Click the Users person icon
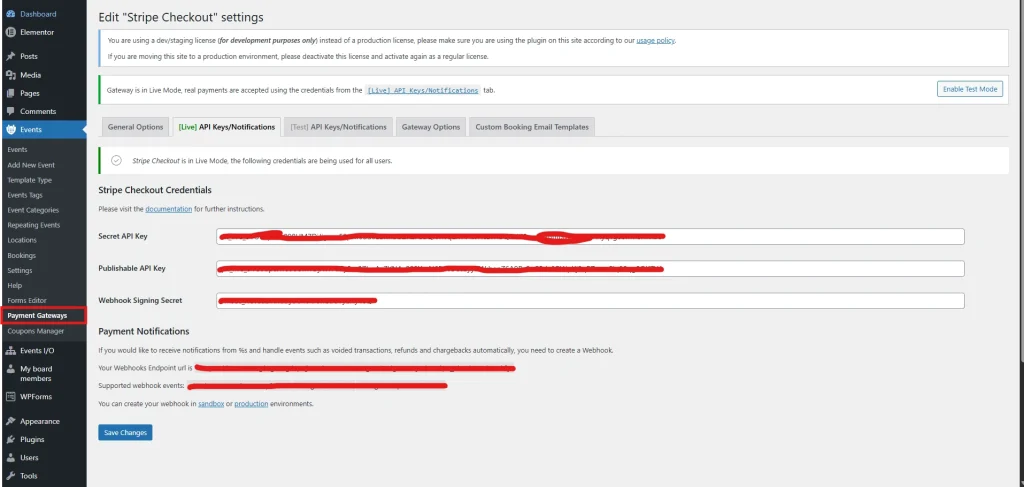1024x487 pixels. click(10, 458)
